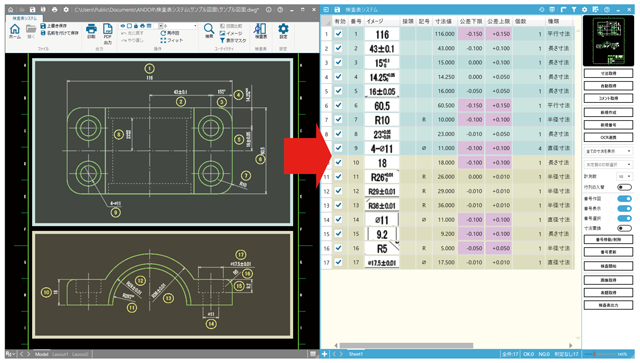
Task: Click the 印刷 (Print) ribbon icon
Action: click(91, 29)
